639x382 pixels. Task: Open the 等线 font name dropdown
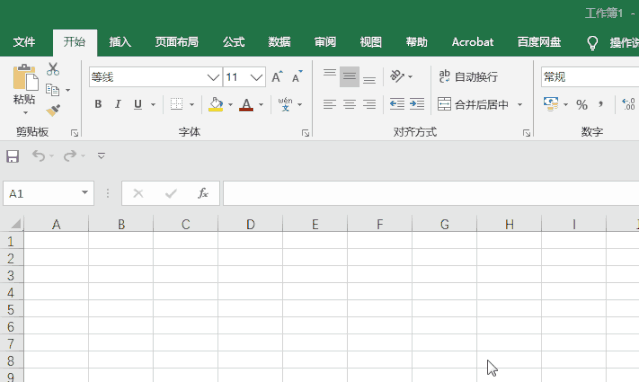[x=213, y=77]
